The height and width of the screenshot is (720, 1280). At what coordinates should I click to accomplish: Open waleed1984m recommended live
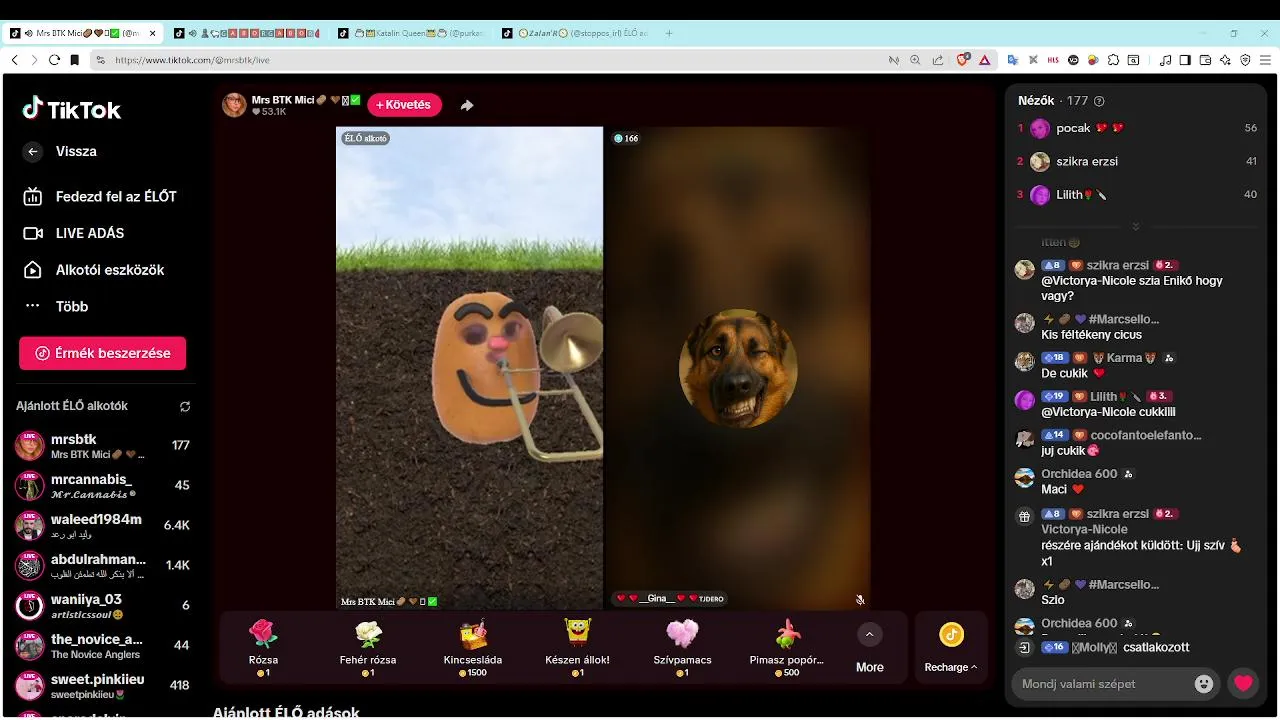click(102, 526)
